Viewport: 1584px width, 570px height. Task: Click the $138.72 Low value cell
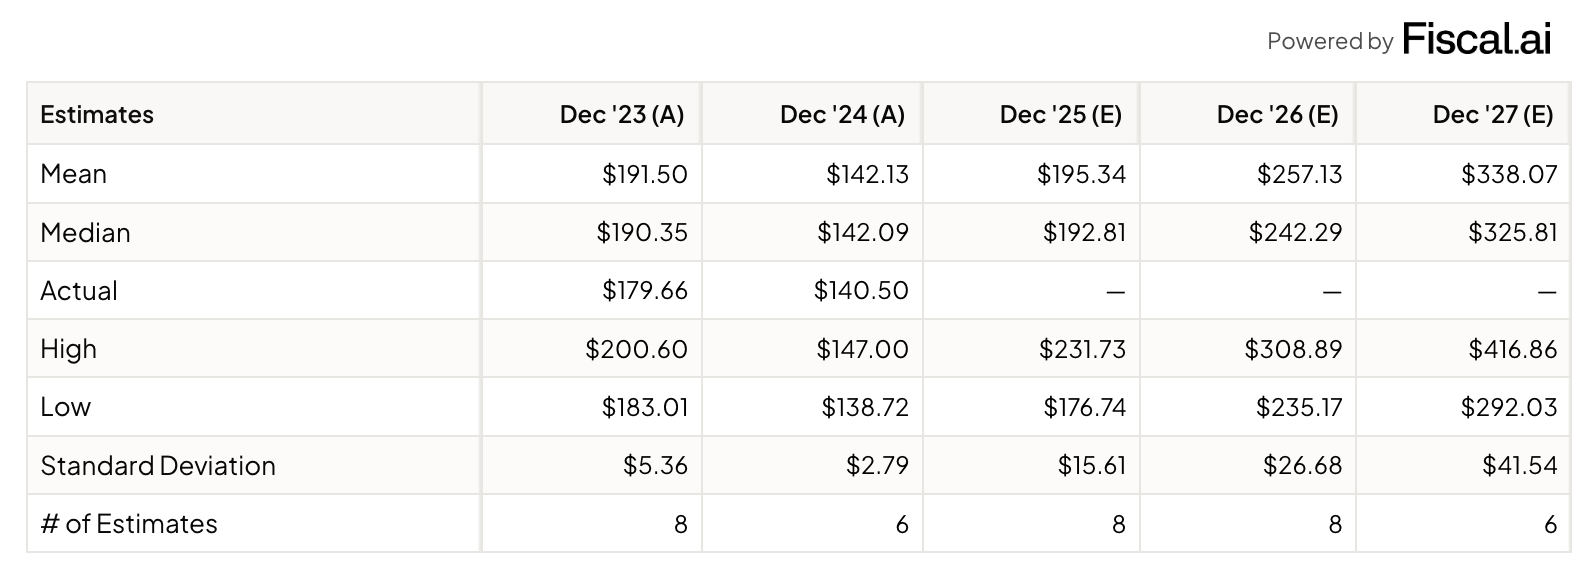865,407
